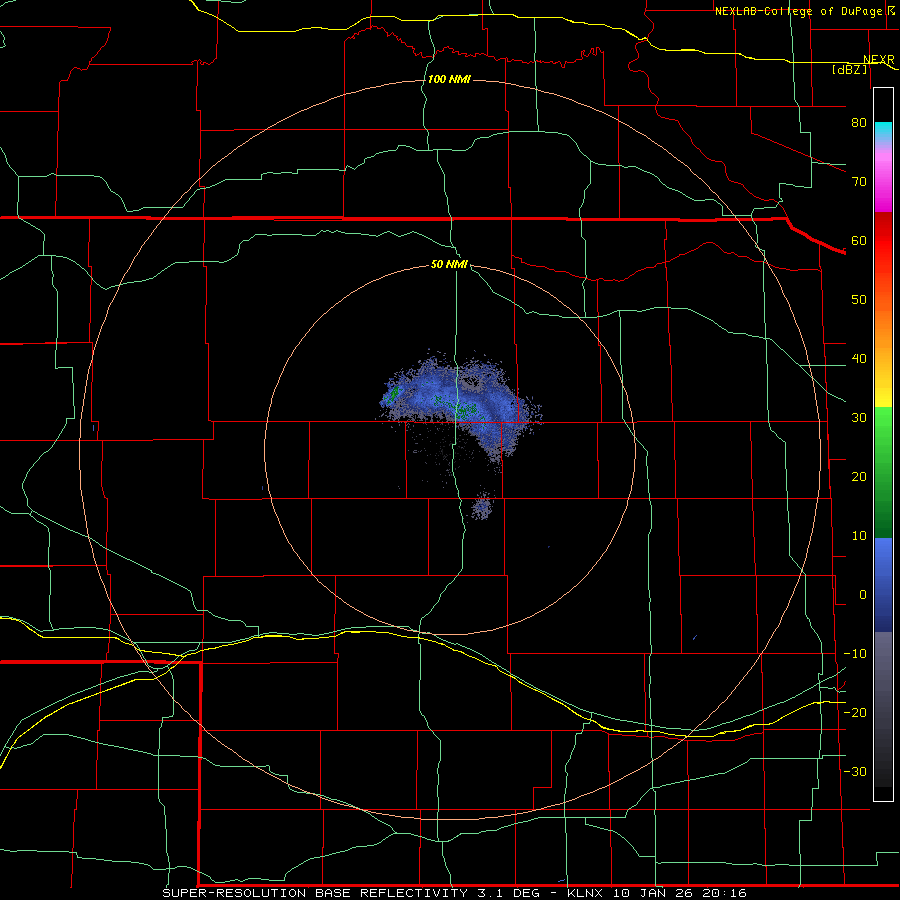Click the -30 value on dBZ scale
The image size is (900, 900).
tap(855, 772)
